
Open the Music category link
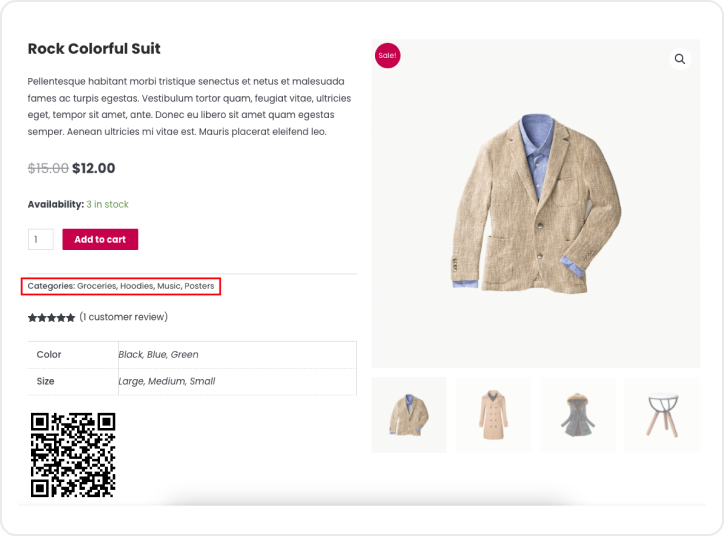(x=169, y=286)
